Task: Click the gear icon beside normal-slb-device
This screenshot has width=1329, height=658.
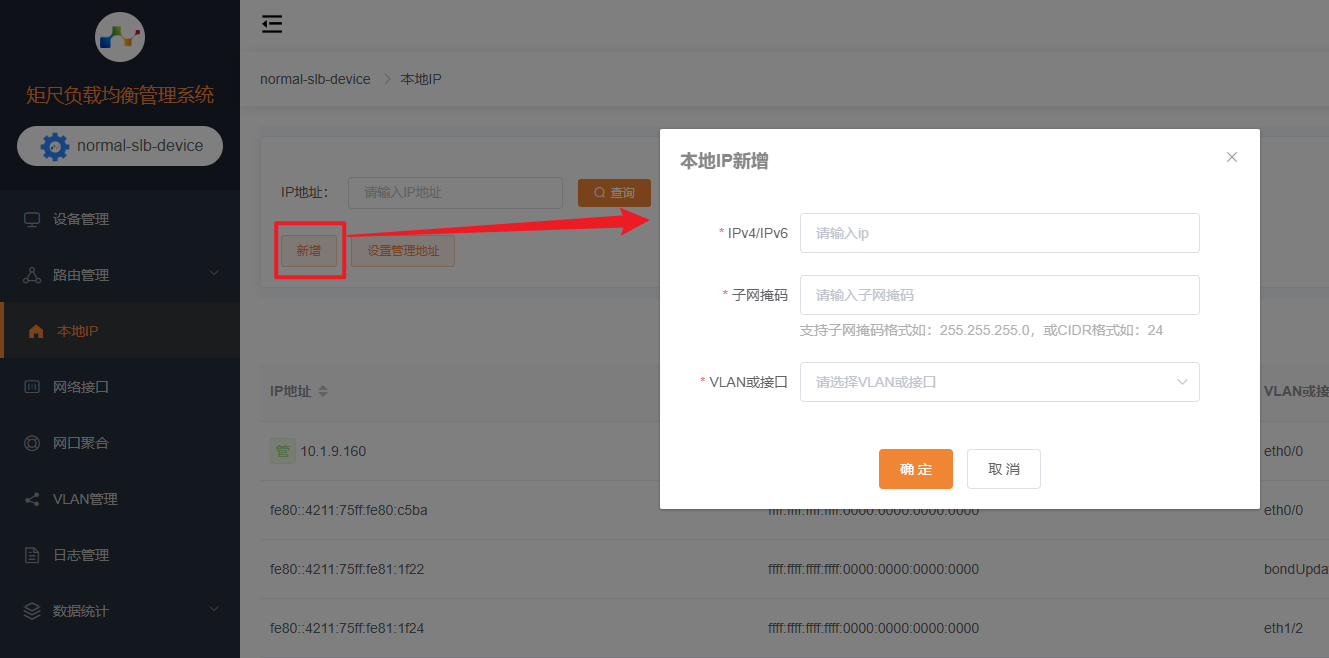Action: 55,146
